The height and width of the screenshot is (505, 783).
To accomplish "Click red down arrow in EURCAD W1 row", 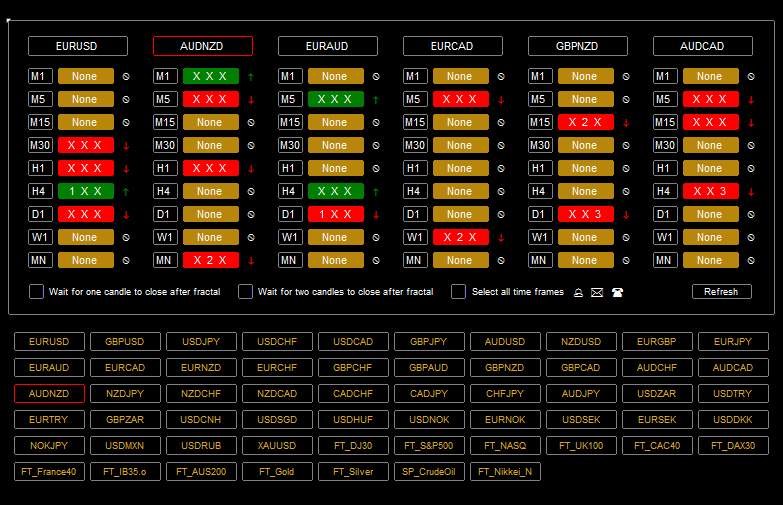I will tap(501, 237).
